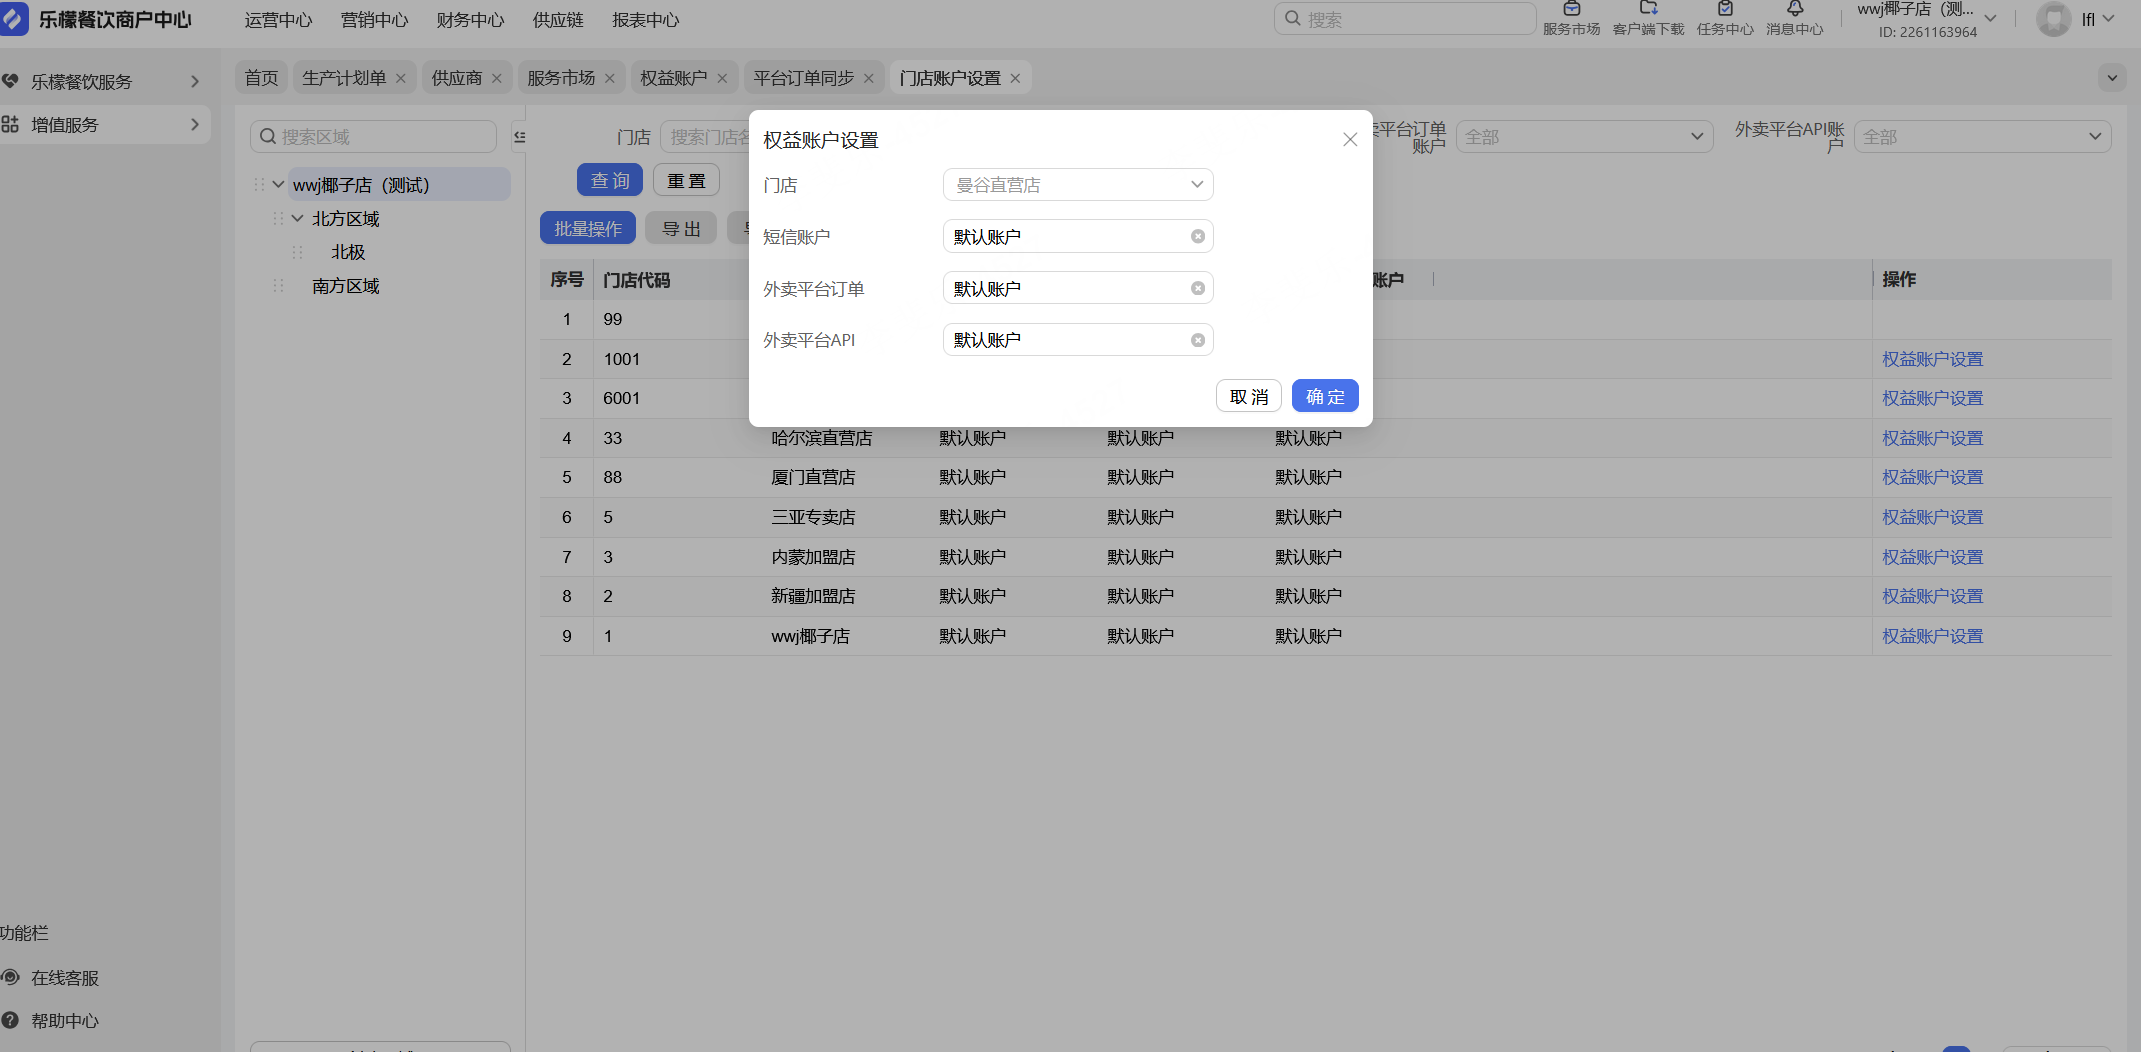Open the user lfl account menu
This screenshot has height=1052, width=2141.
tap(2098, 19)
